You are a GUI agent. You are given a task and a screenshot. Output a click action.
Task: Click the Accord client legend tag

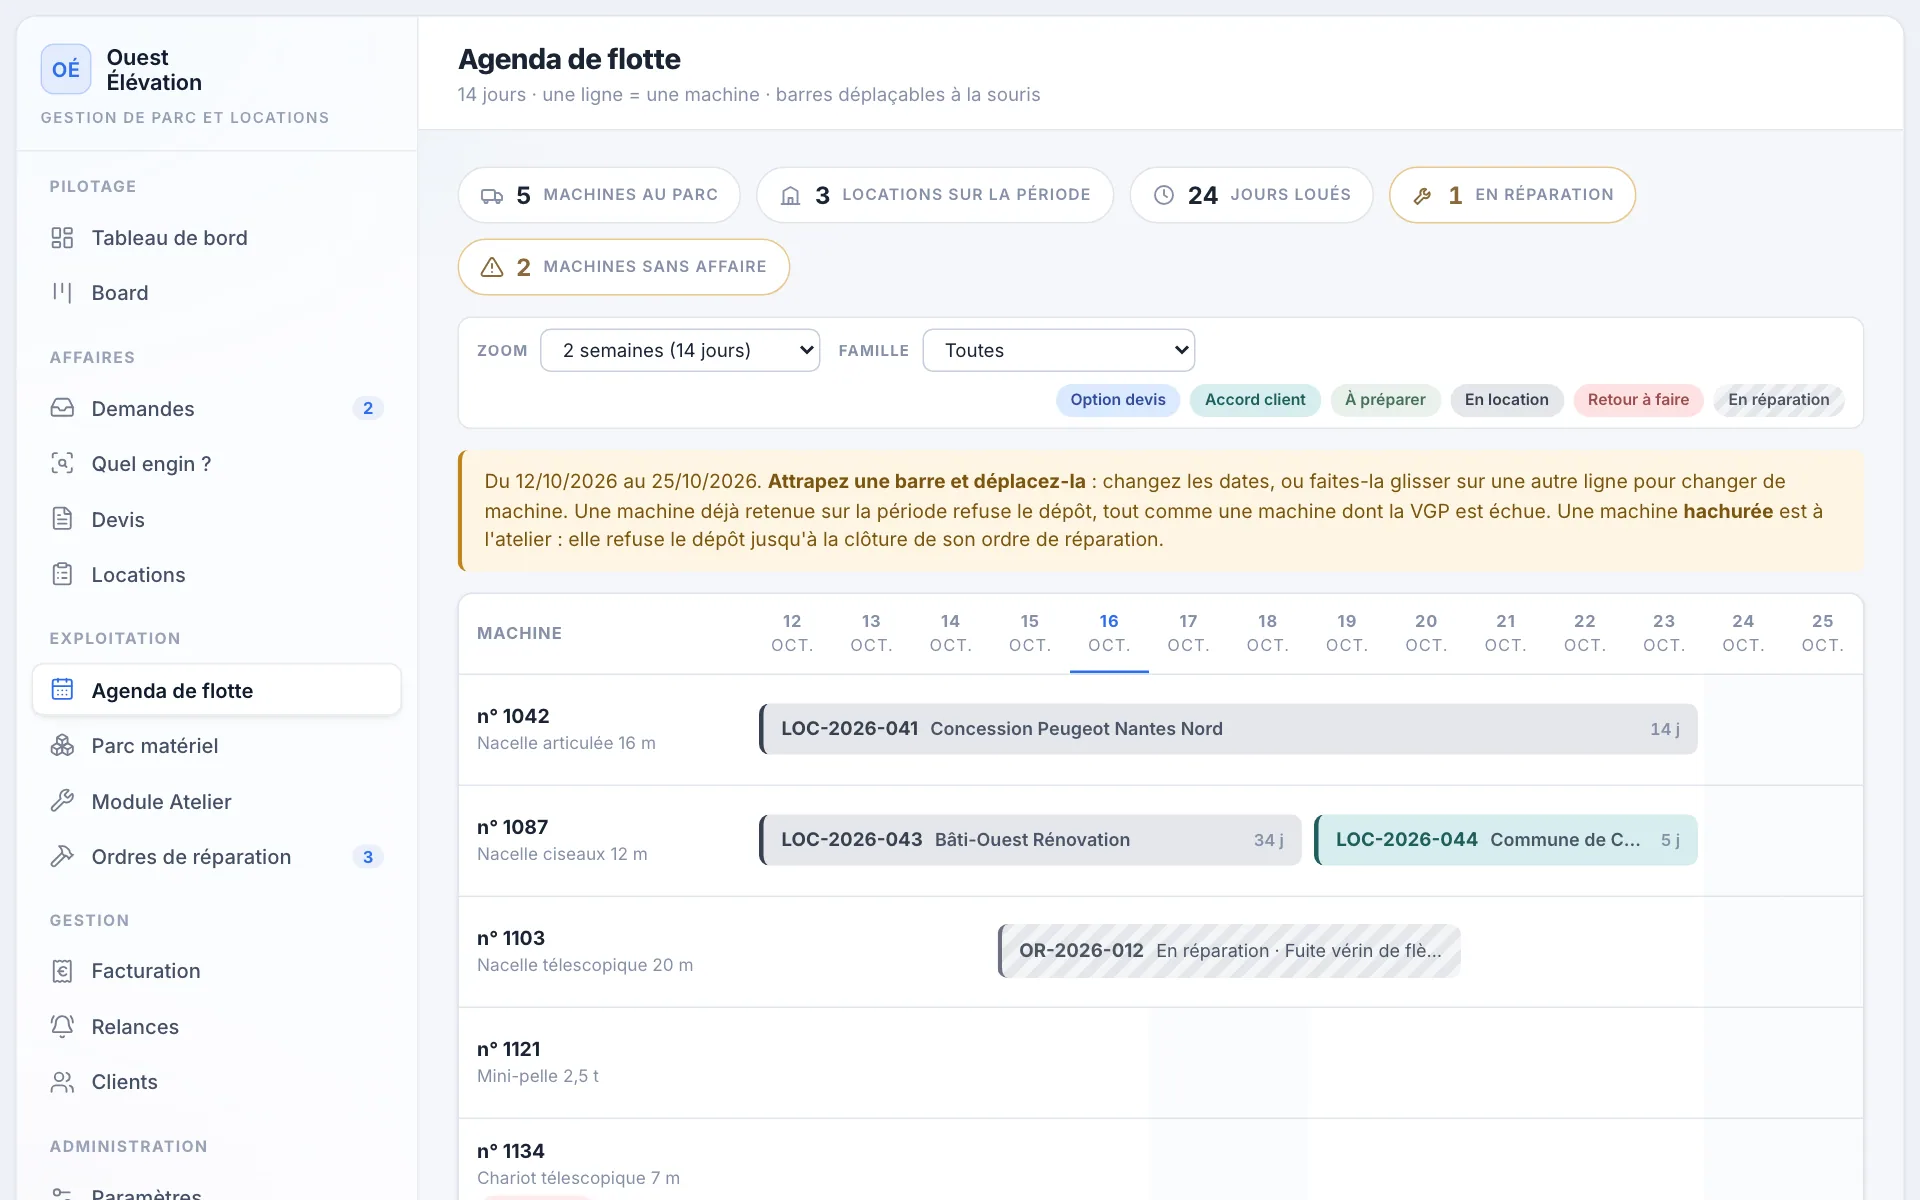[x=1255, y=400]
